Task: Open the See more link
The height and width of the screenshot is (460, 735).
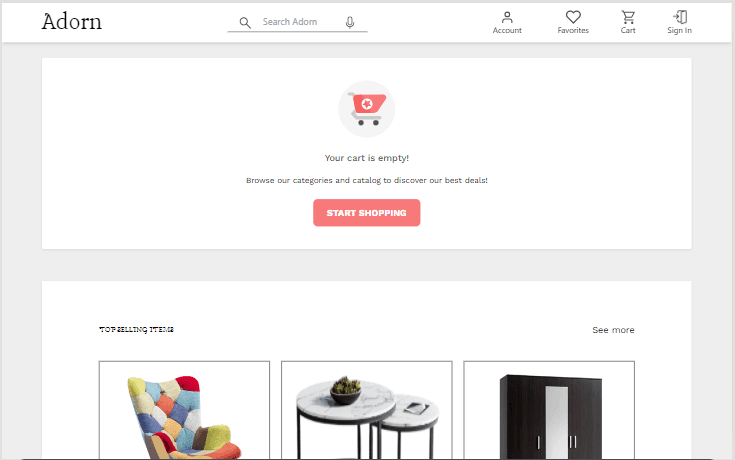Action: click(x=613, y=330)
